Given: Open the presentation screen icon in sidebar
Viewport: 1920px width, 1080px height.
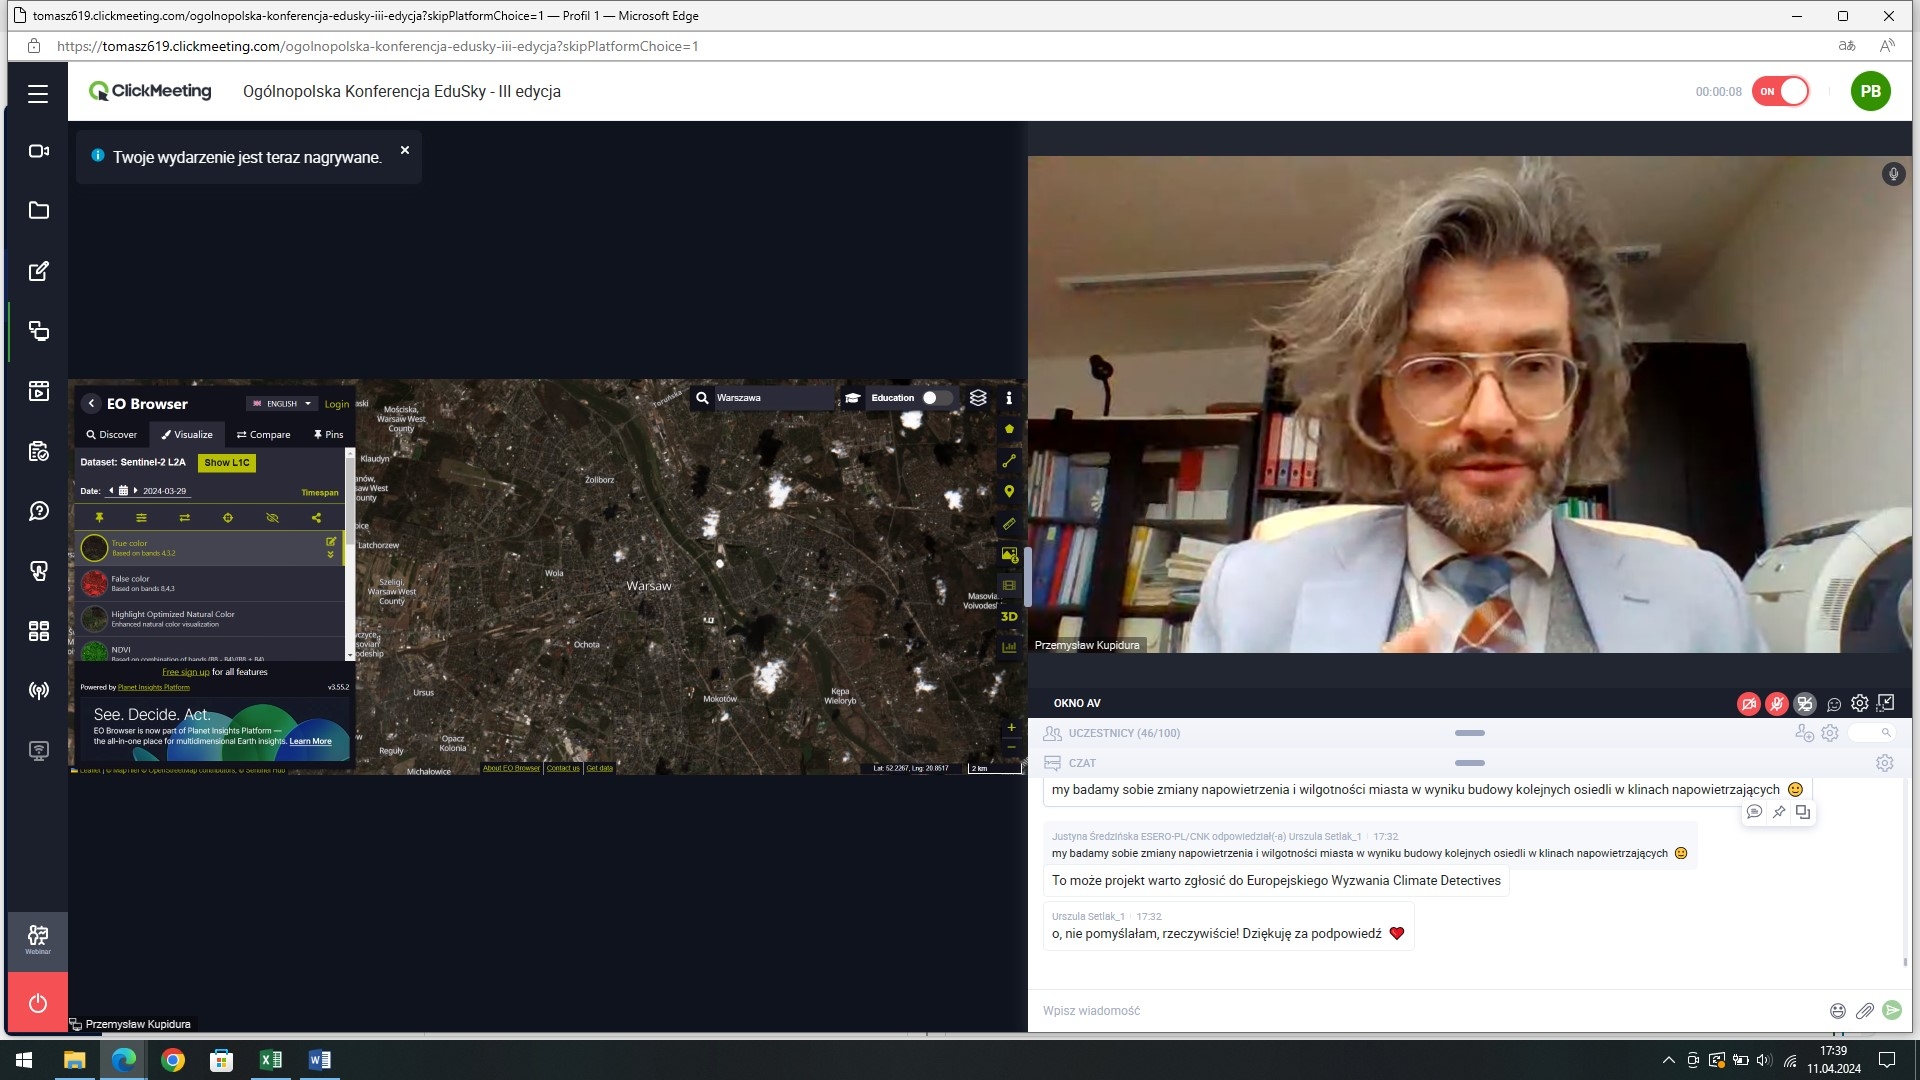Looking at the screenshot, I should click(38, 751).
